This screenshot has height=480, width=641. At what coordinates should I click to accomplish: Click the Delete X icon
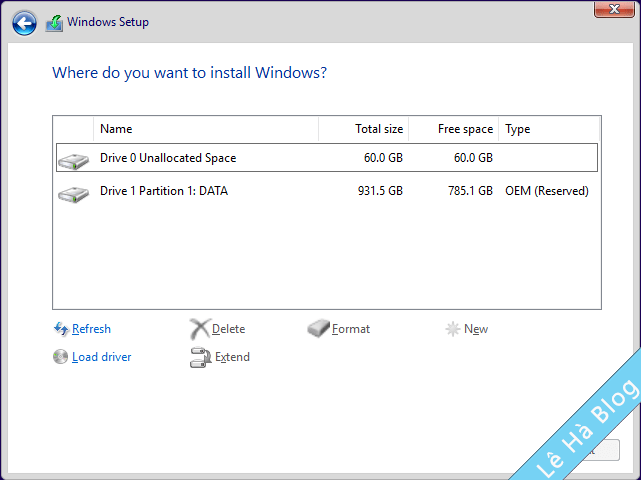(199, 329)
